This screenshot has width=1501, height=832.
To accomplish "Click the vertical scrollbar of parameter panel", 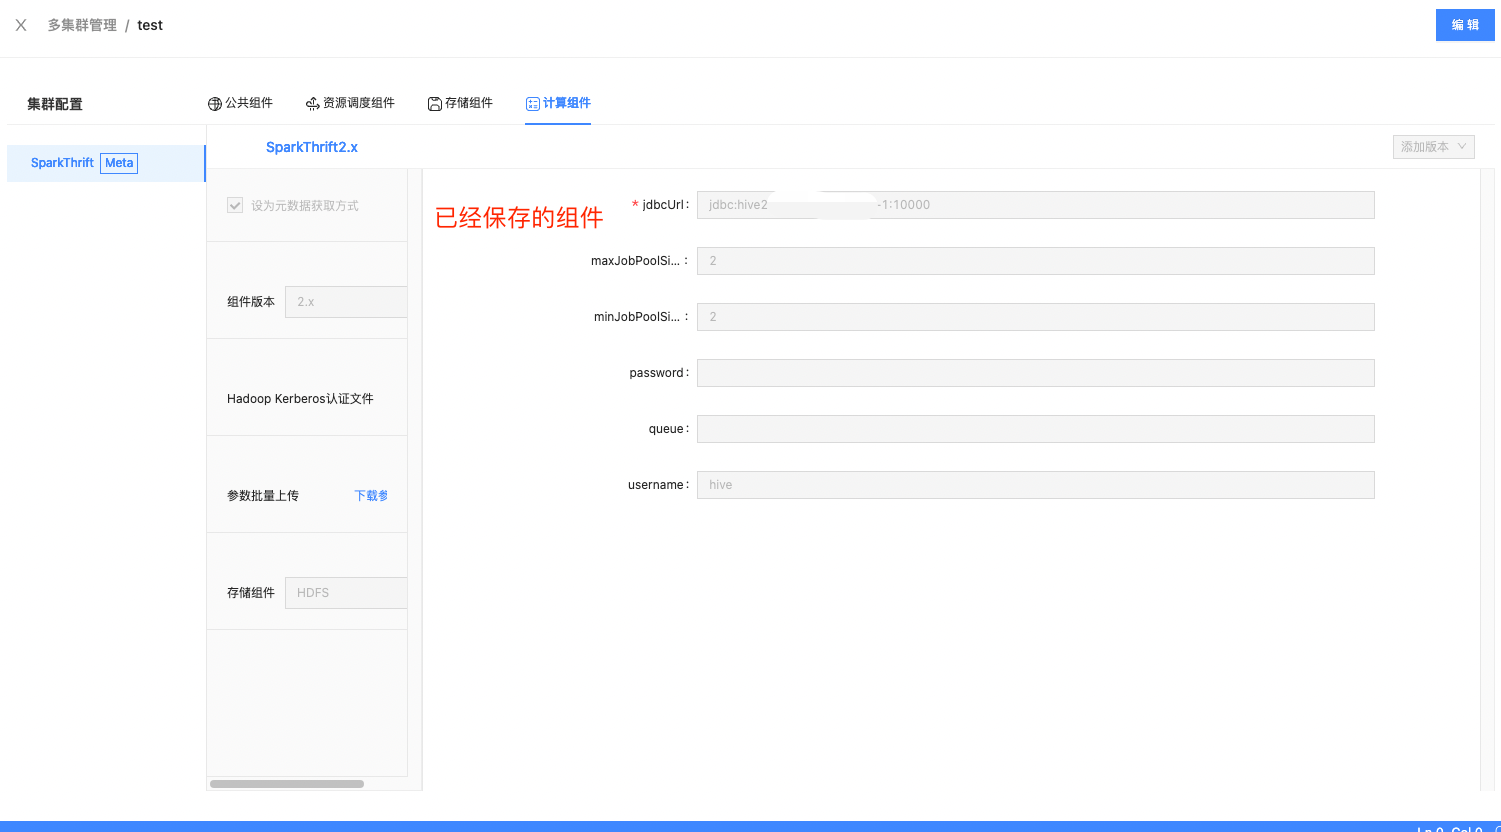I will click(1486, 480).
